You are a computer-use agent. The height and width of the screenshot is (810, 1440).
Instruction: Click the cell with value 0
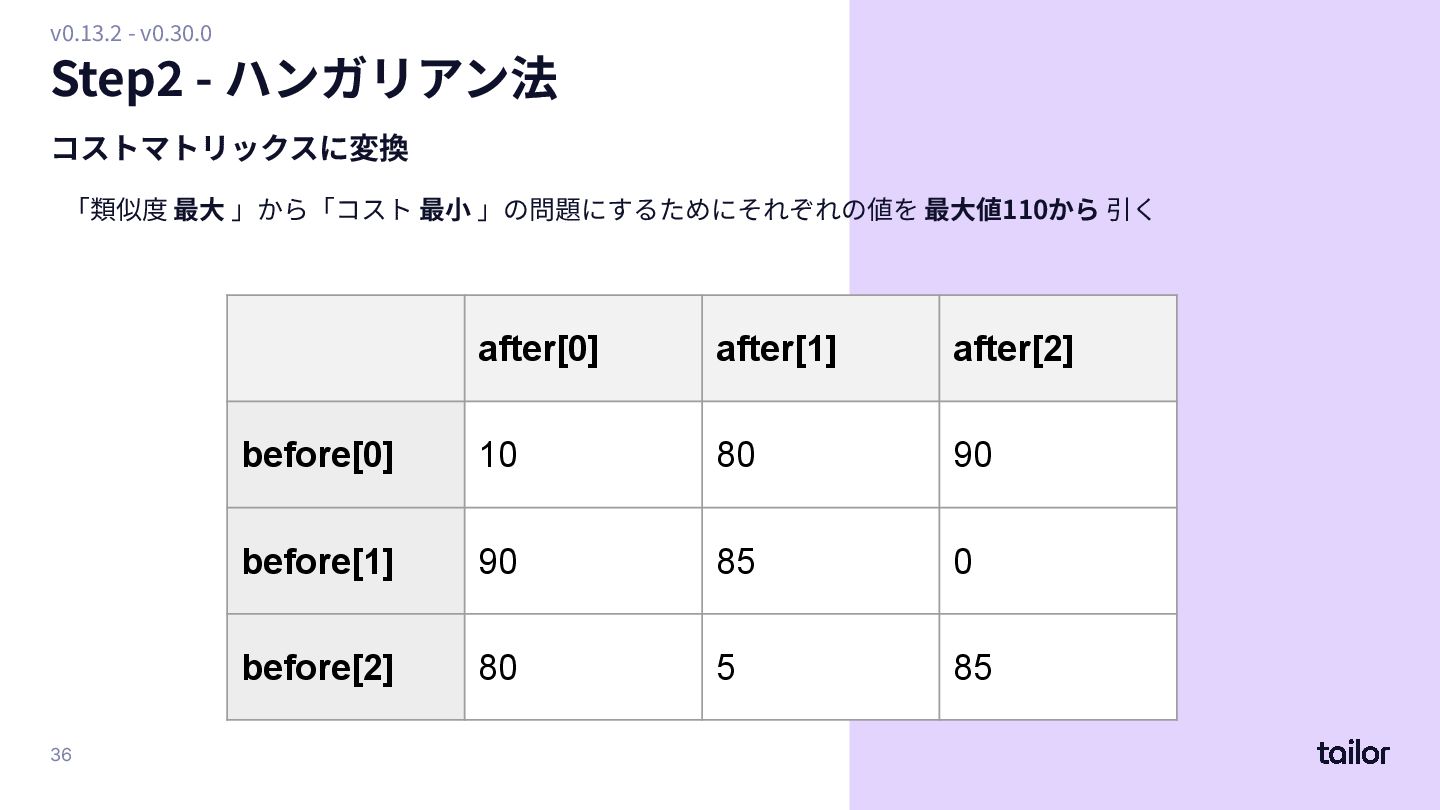1058,561
